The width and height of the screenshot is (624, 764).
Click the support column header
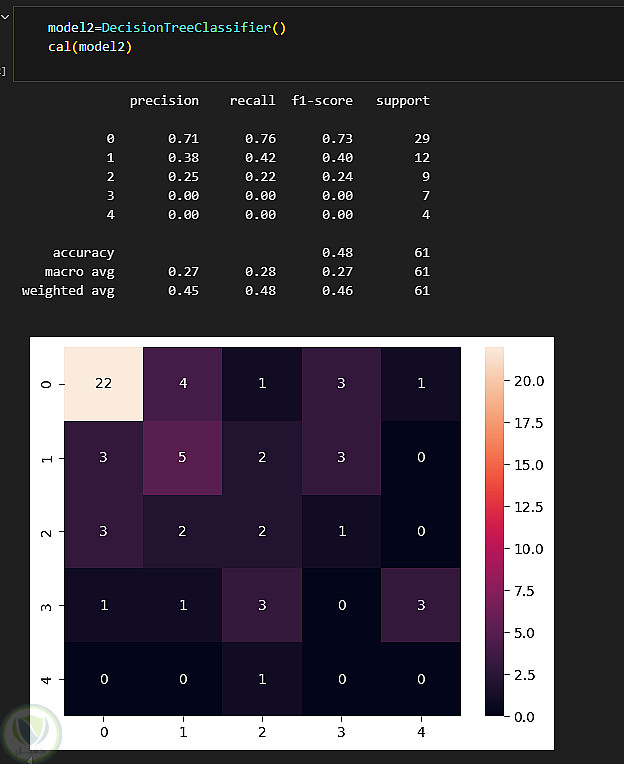402,101
